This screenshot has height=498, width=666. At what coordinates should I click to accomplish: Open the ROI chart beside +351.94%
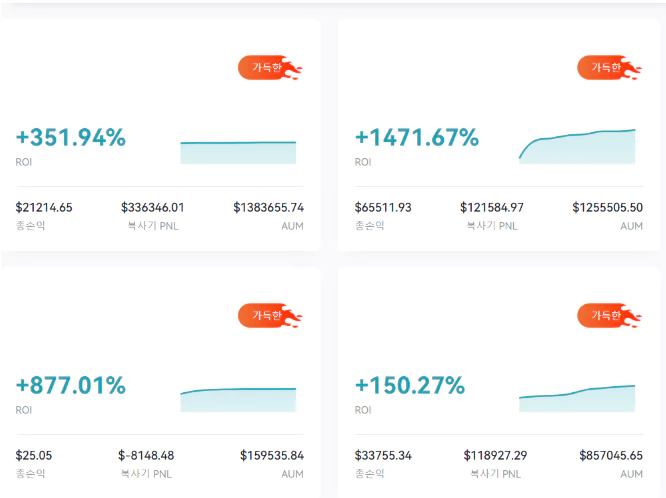tap(238, 151)
